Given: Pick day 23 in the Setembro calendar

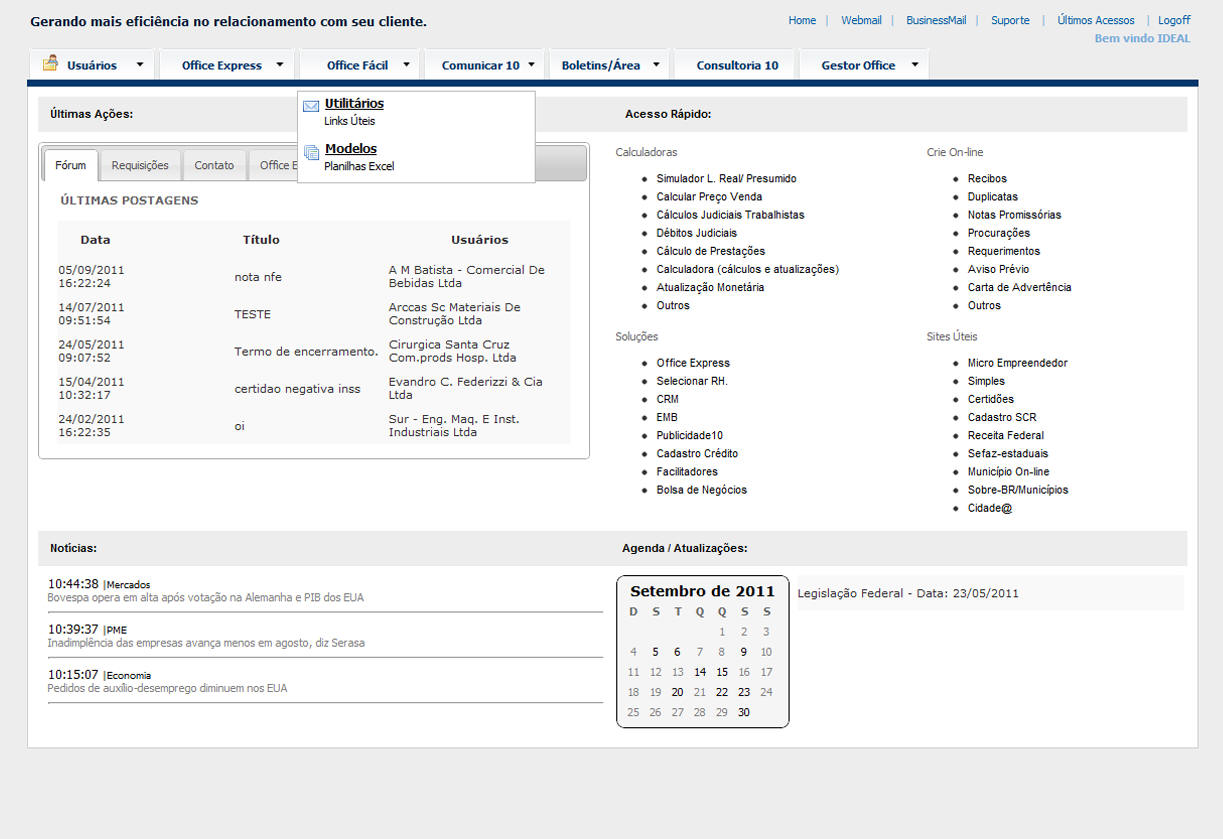Looking at the screenshot, I should tap(744, 692).
